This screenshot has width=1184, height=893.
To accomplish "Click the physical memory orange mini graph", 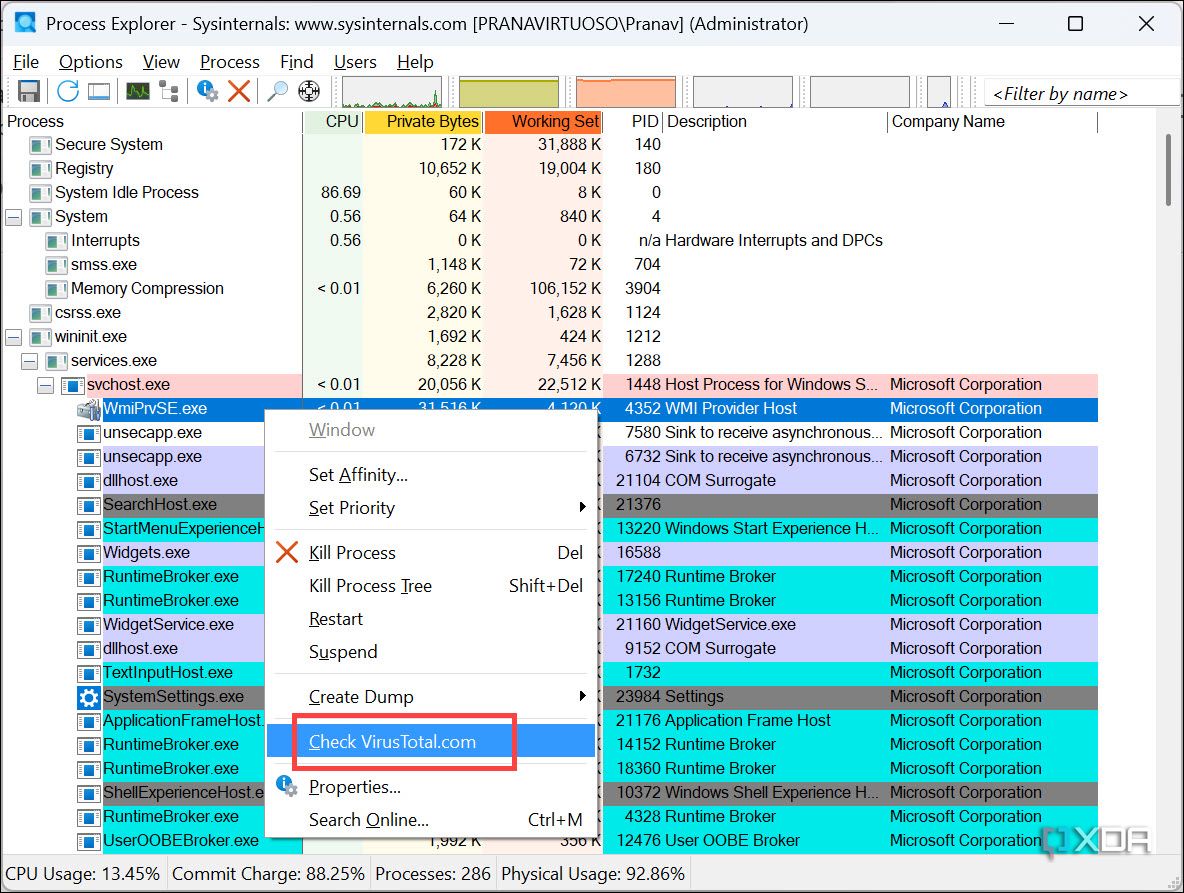I will pos(626,92).
